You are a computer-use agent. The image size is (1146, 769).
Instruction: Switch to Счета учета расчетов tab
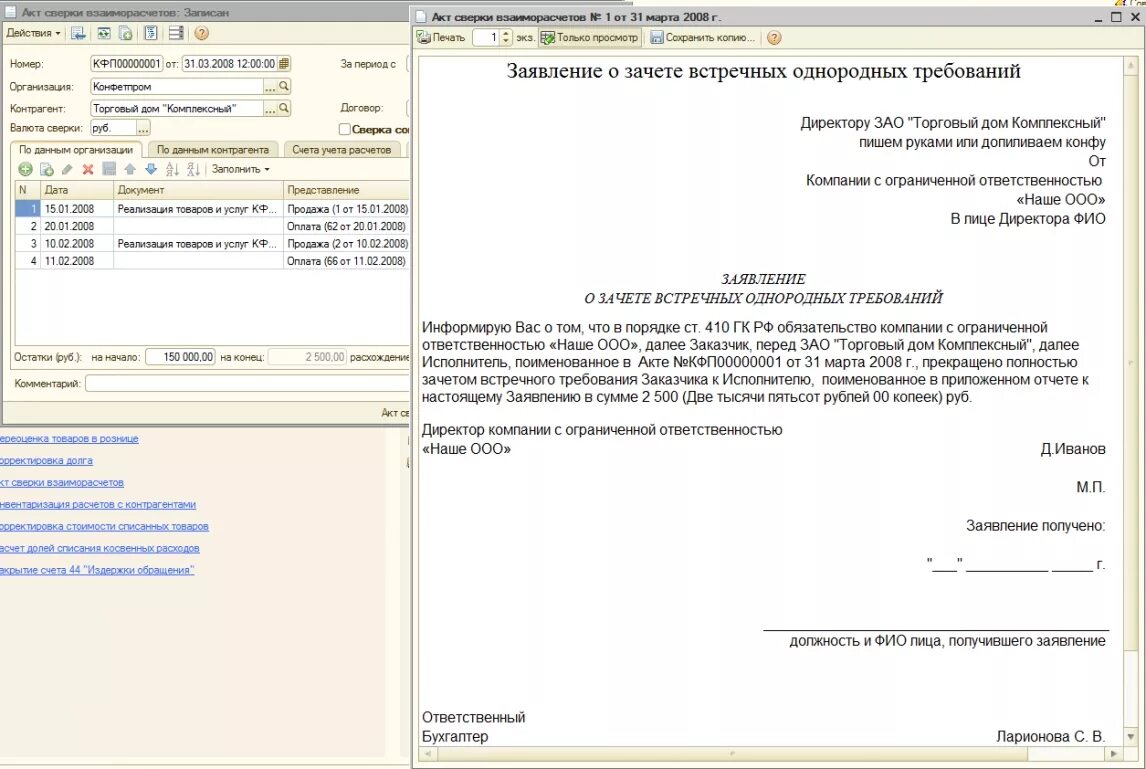(341, 149)
